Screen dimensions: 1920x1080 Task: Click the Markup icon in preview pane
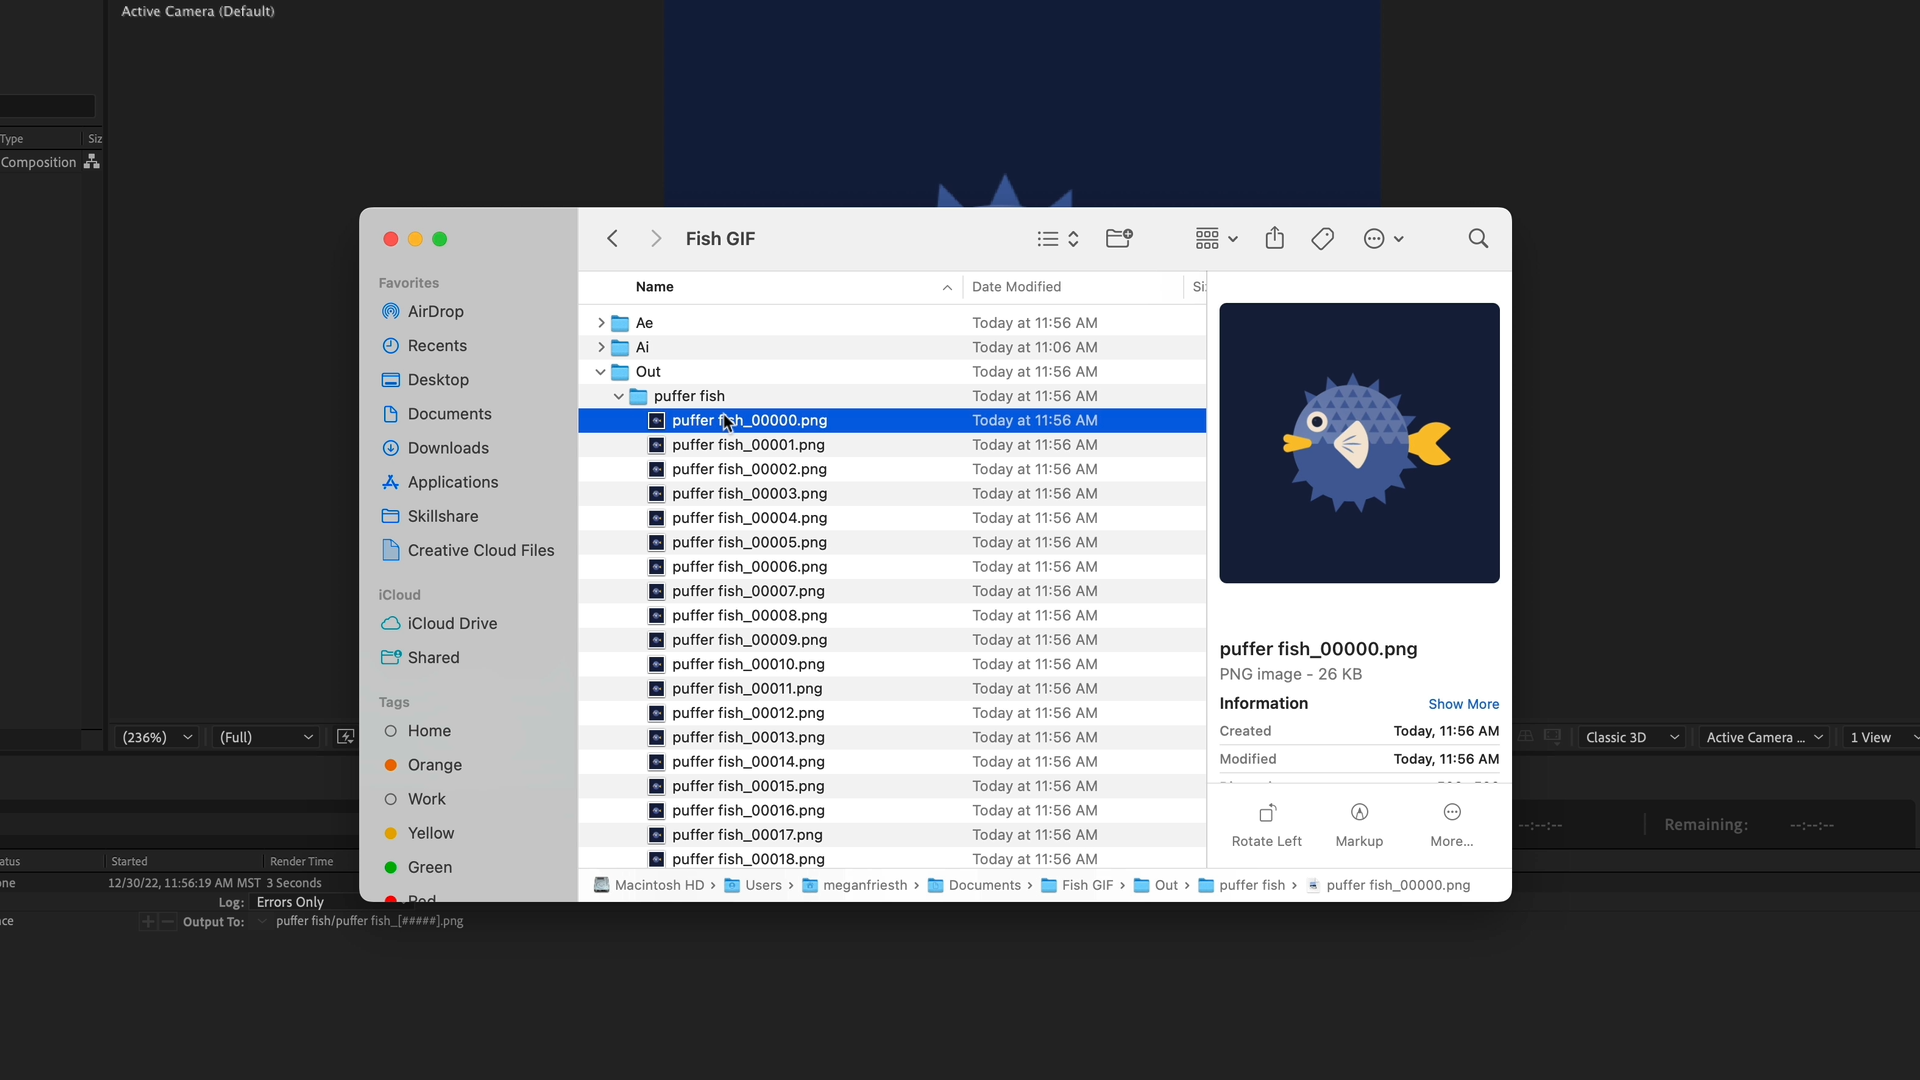[1359, 813]
